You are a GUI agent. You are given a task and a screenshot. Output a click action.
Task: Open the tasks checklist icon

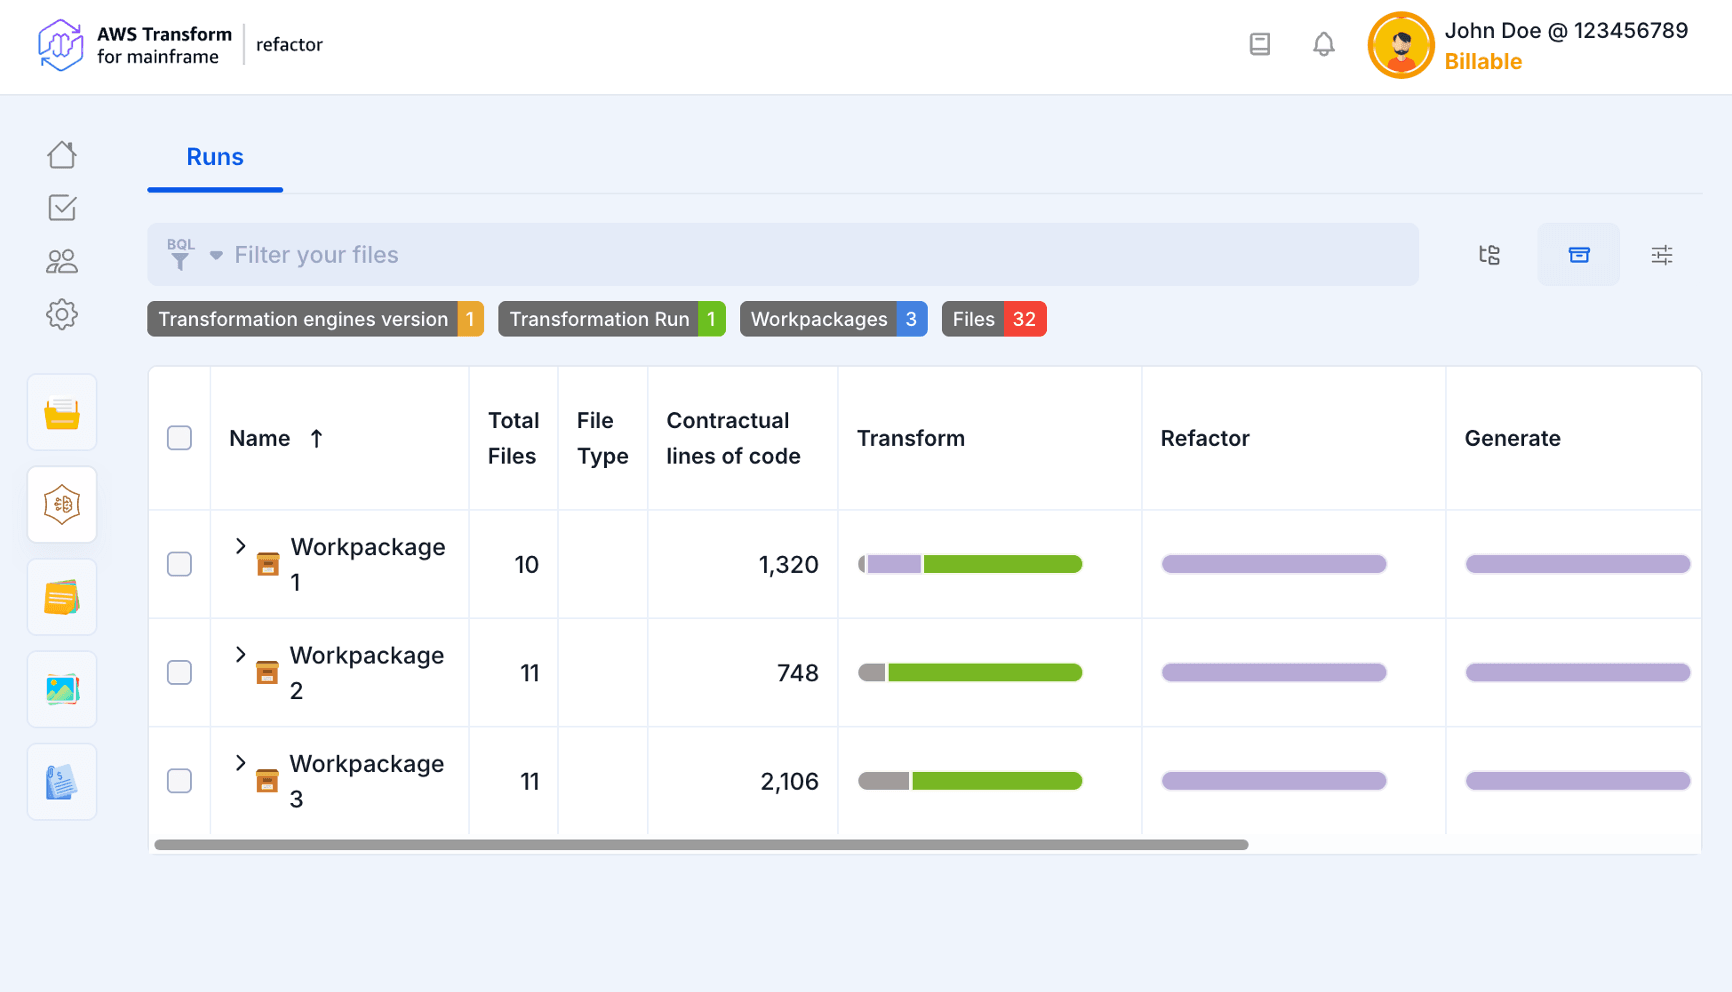pos(62,208)
